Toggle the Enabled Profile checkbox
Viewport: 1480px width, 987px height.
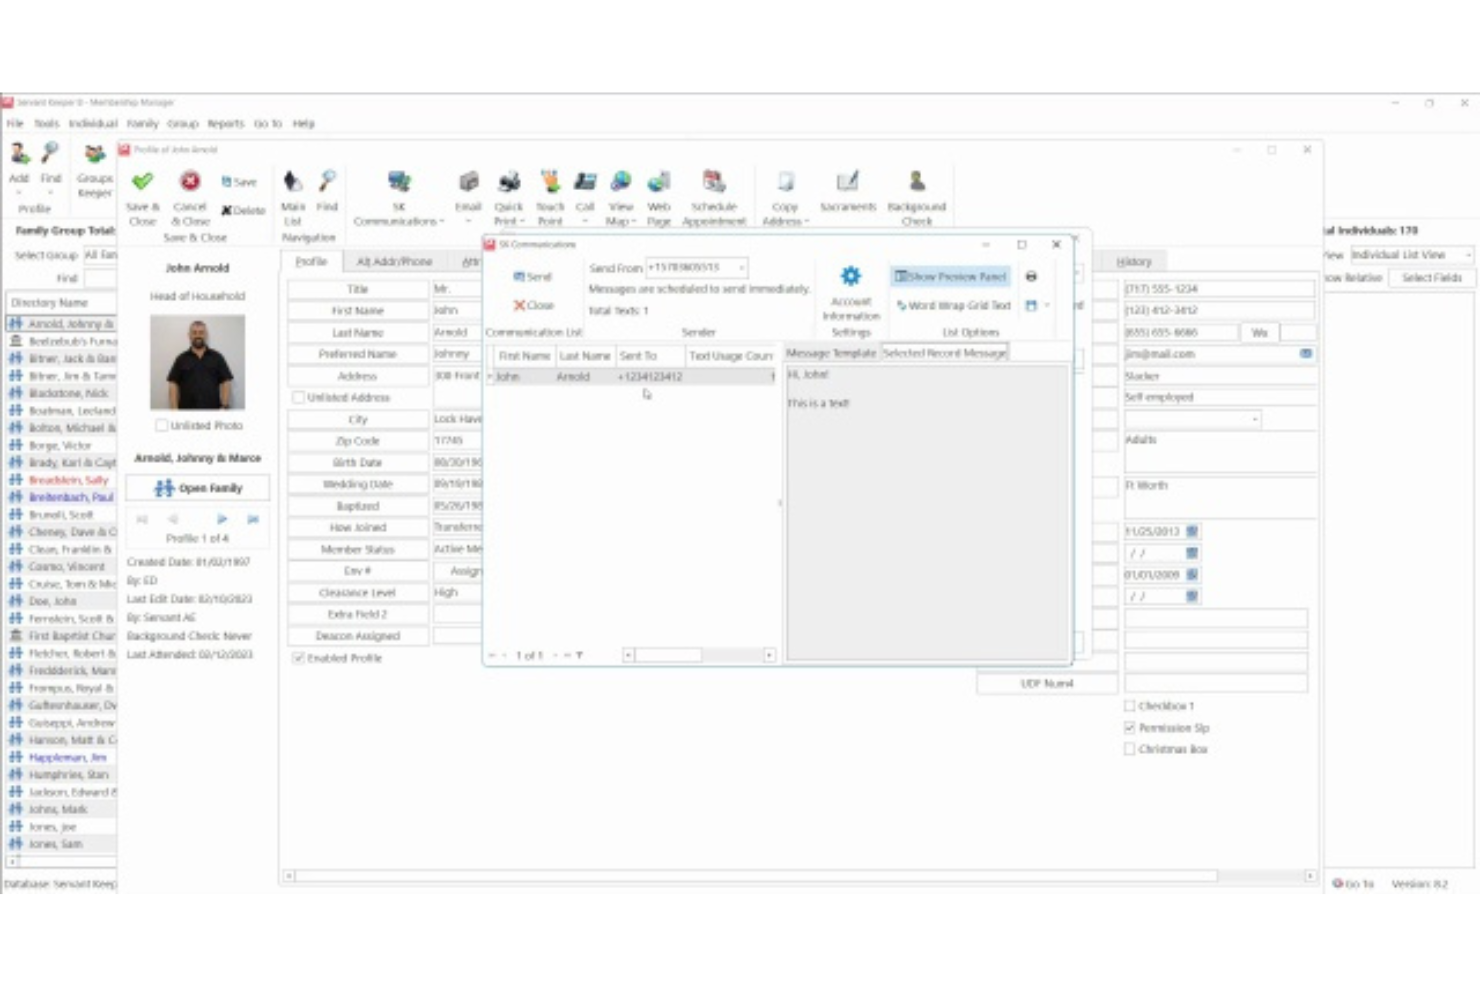[298, 658]
